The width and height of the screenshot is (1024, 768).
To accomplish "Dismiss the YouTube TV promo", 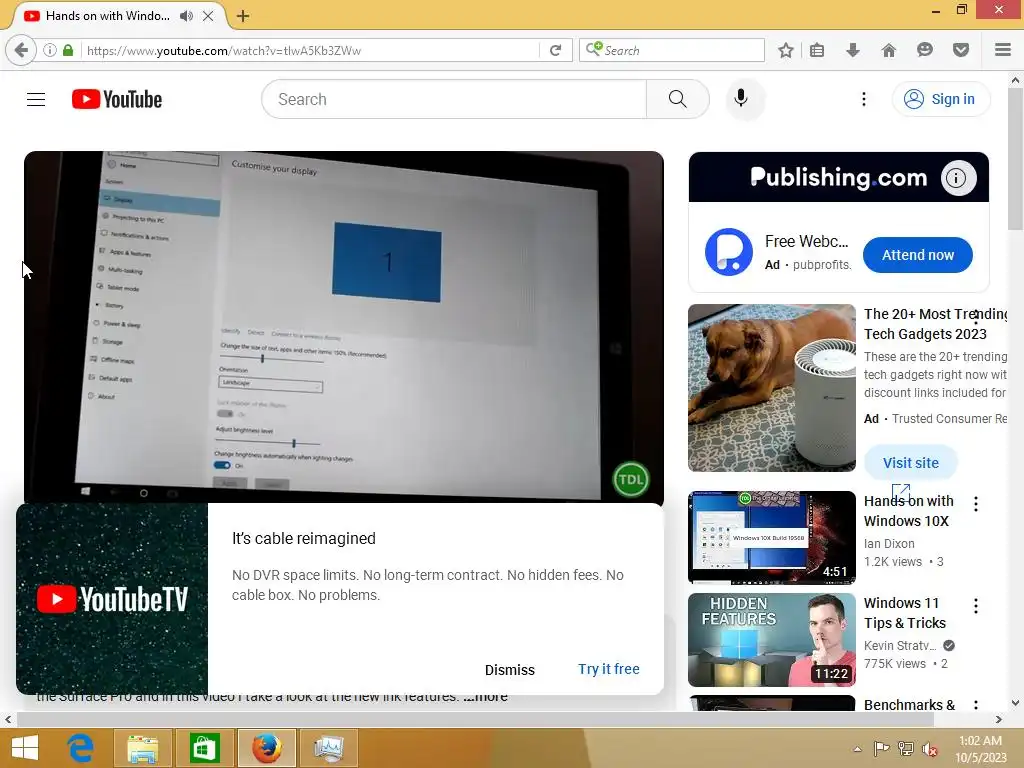I will (x=509, y=670).
